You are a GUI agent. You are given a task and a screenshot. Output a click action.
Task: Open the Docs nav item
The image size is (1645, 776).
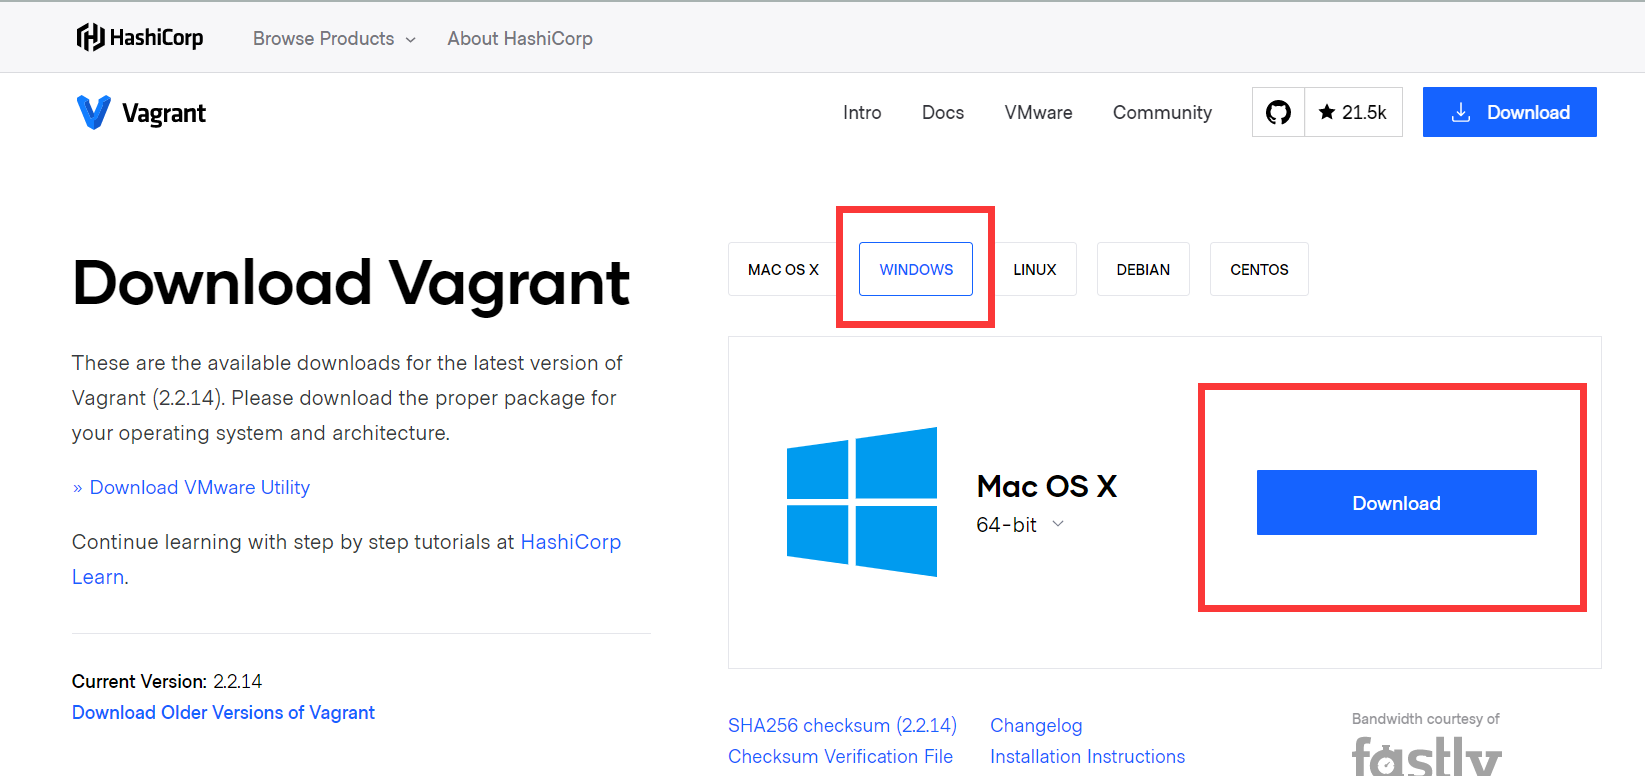click(943, 112)
